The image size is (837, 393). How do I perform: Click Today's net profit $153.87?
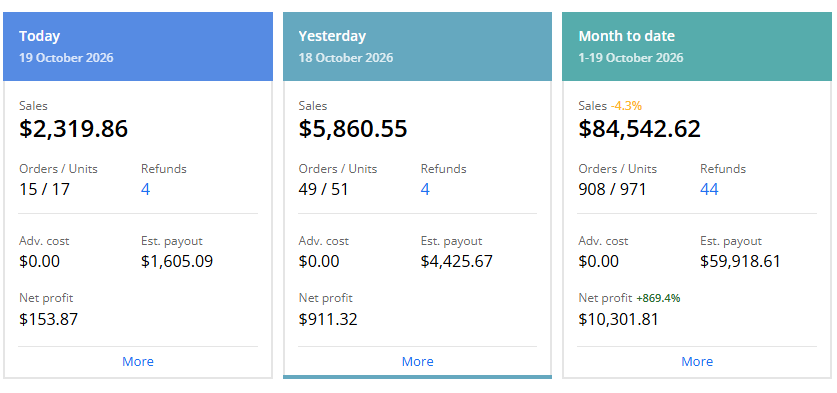pyautogui.click(x=49, y=319)
